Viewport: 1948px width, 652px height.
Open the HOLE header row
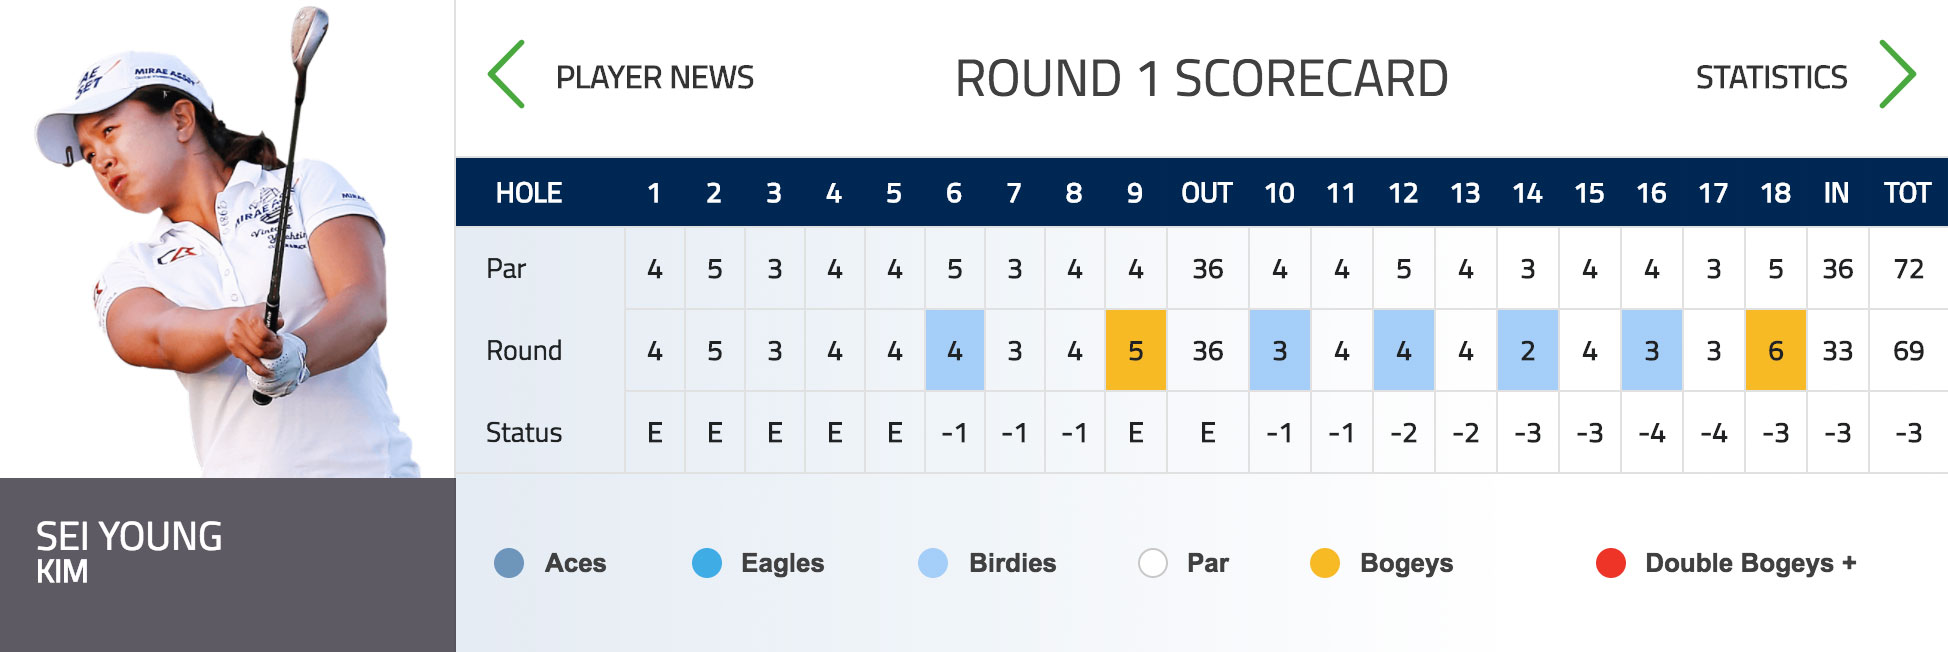click(530, 192)
